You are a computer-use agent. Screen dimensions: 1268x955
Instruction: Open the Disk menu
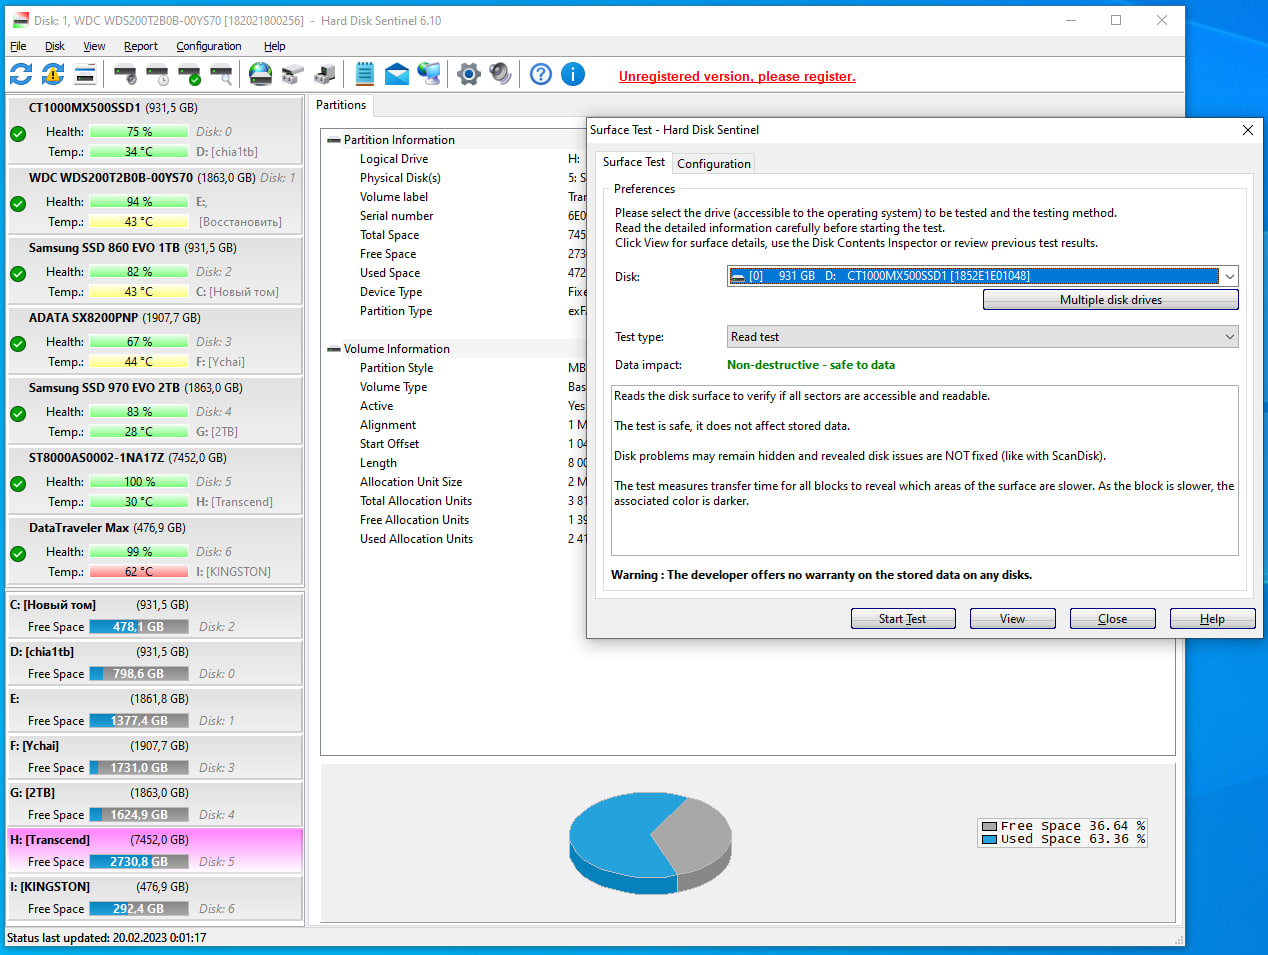click(55, 46)
